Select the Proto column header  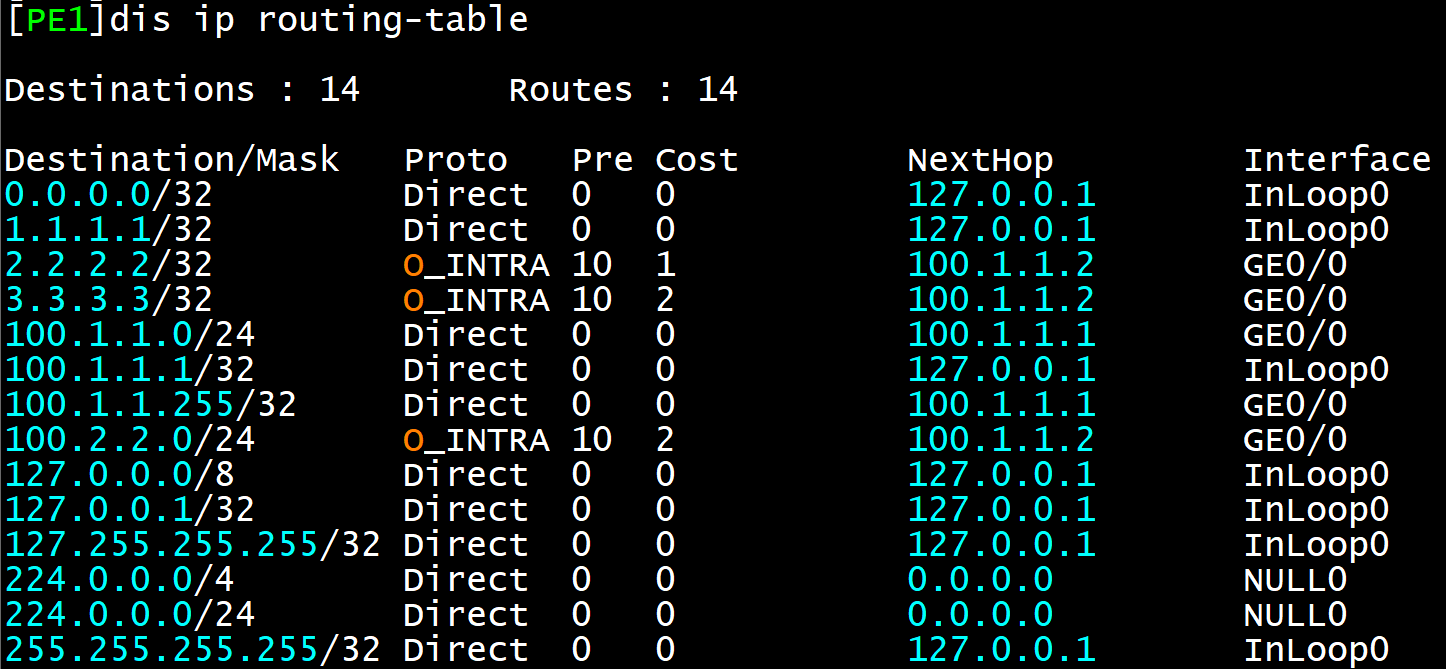click(x=455, y=158)
